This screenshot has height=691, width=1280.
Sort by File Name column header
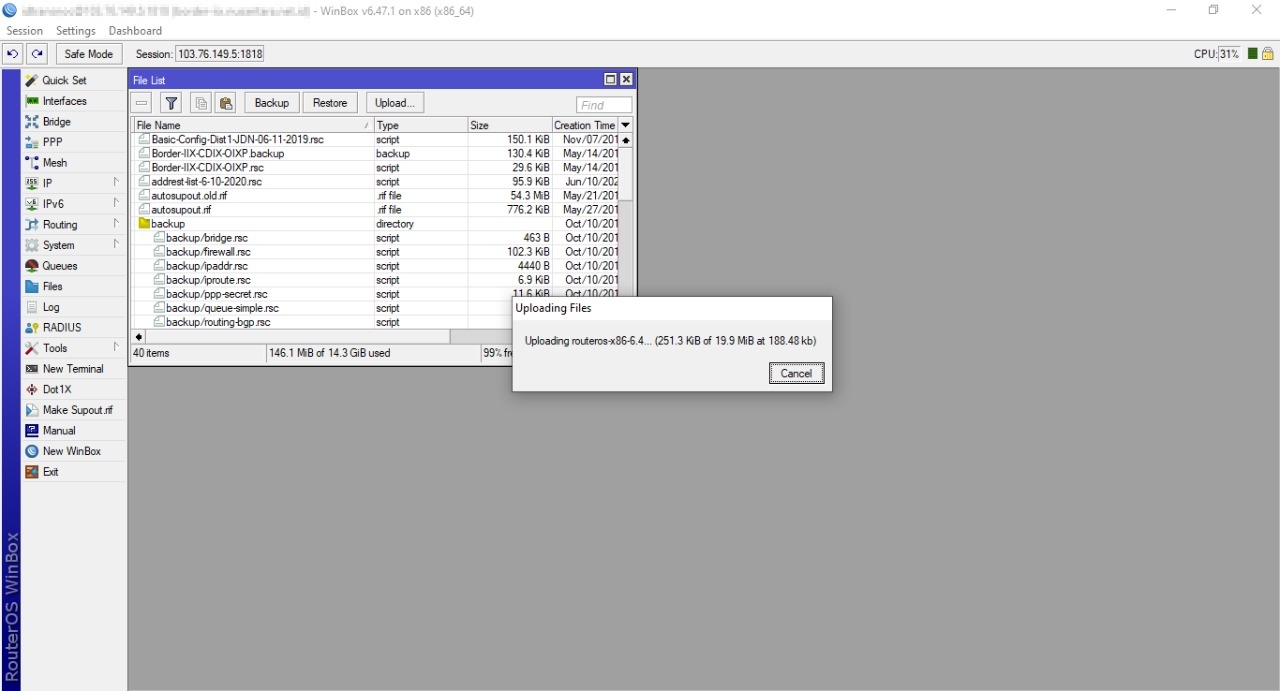(253, 125)
